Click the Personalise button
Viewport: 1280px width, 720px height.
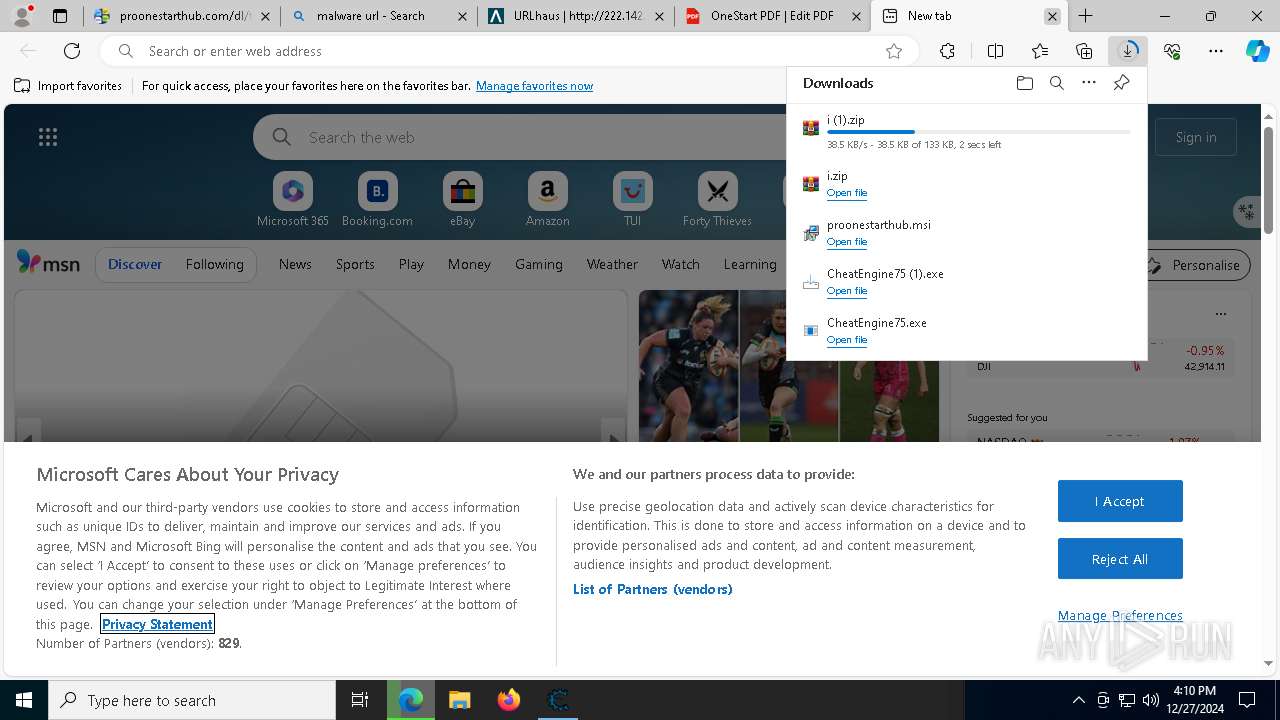tap(1196, 265)
